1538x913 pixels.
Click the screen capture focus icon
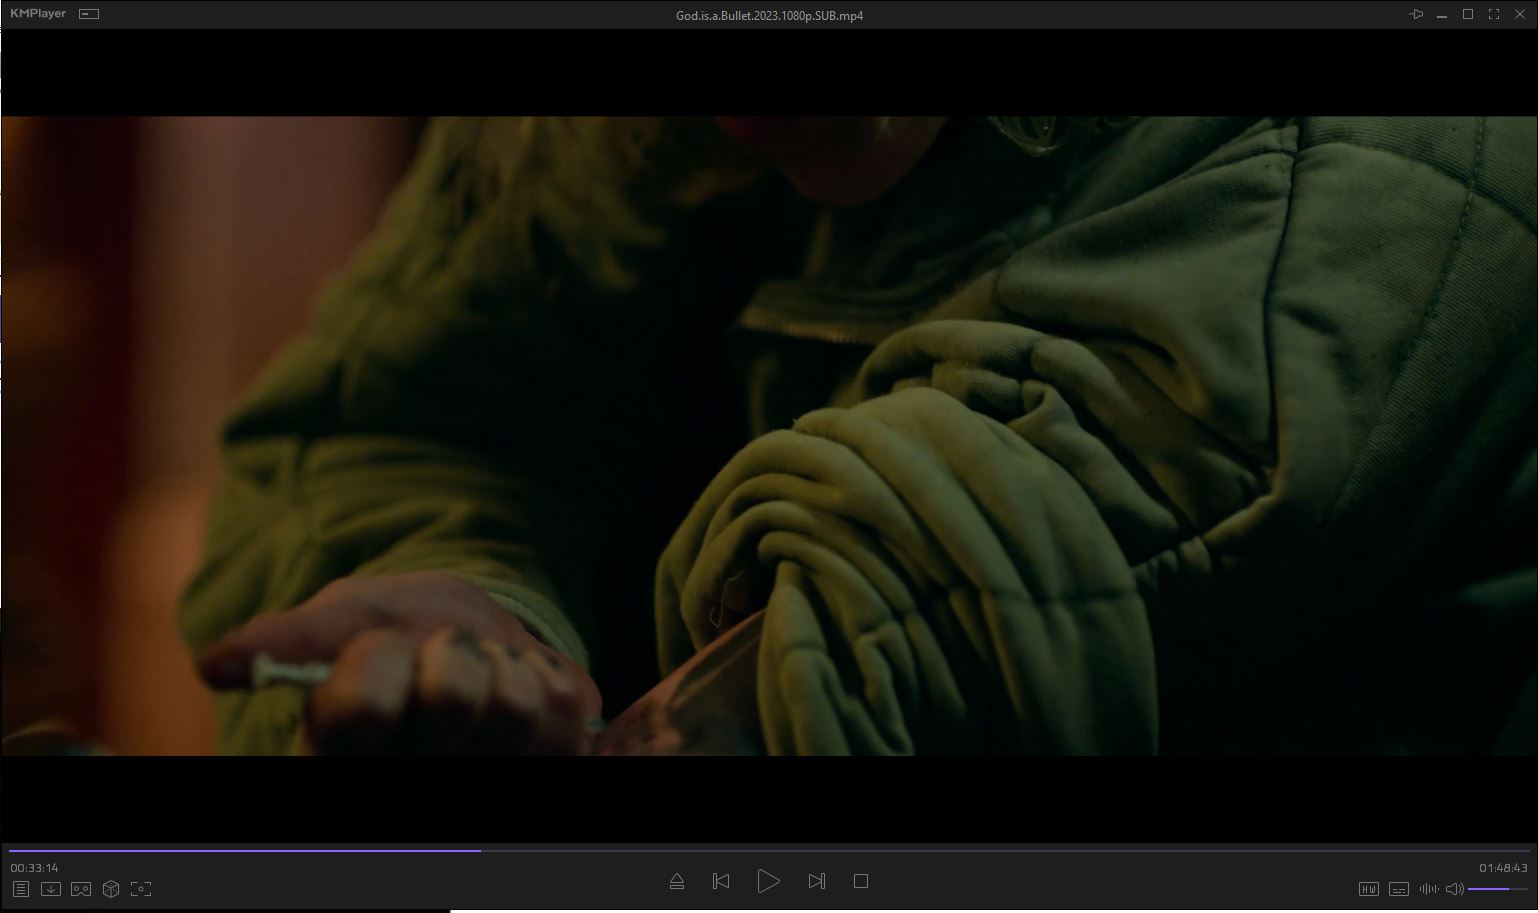(141, 889)
